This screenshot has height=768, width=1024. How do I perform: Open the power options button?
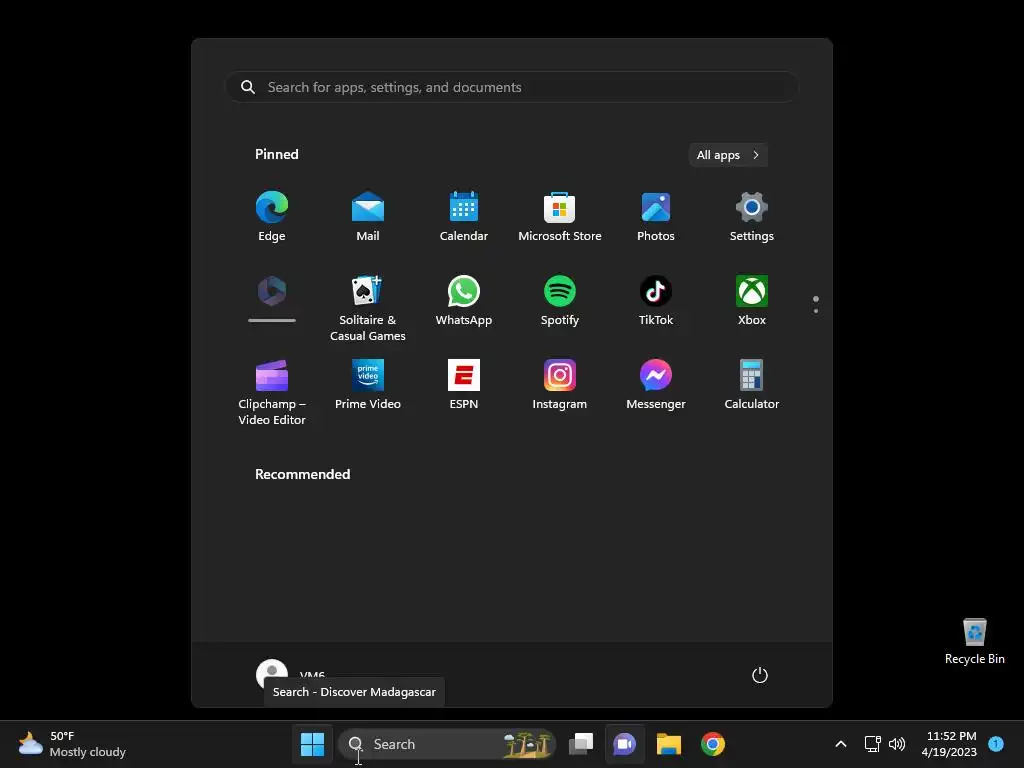(x=760, y=675)
